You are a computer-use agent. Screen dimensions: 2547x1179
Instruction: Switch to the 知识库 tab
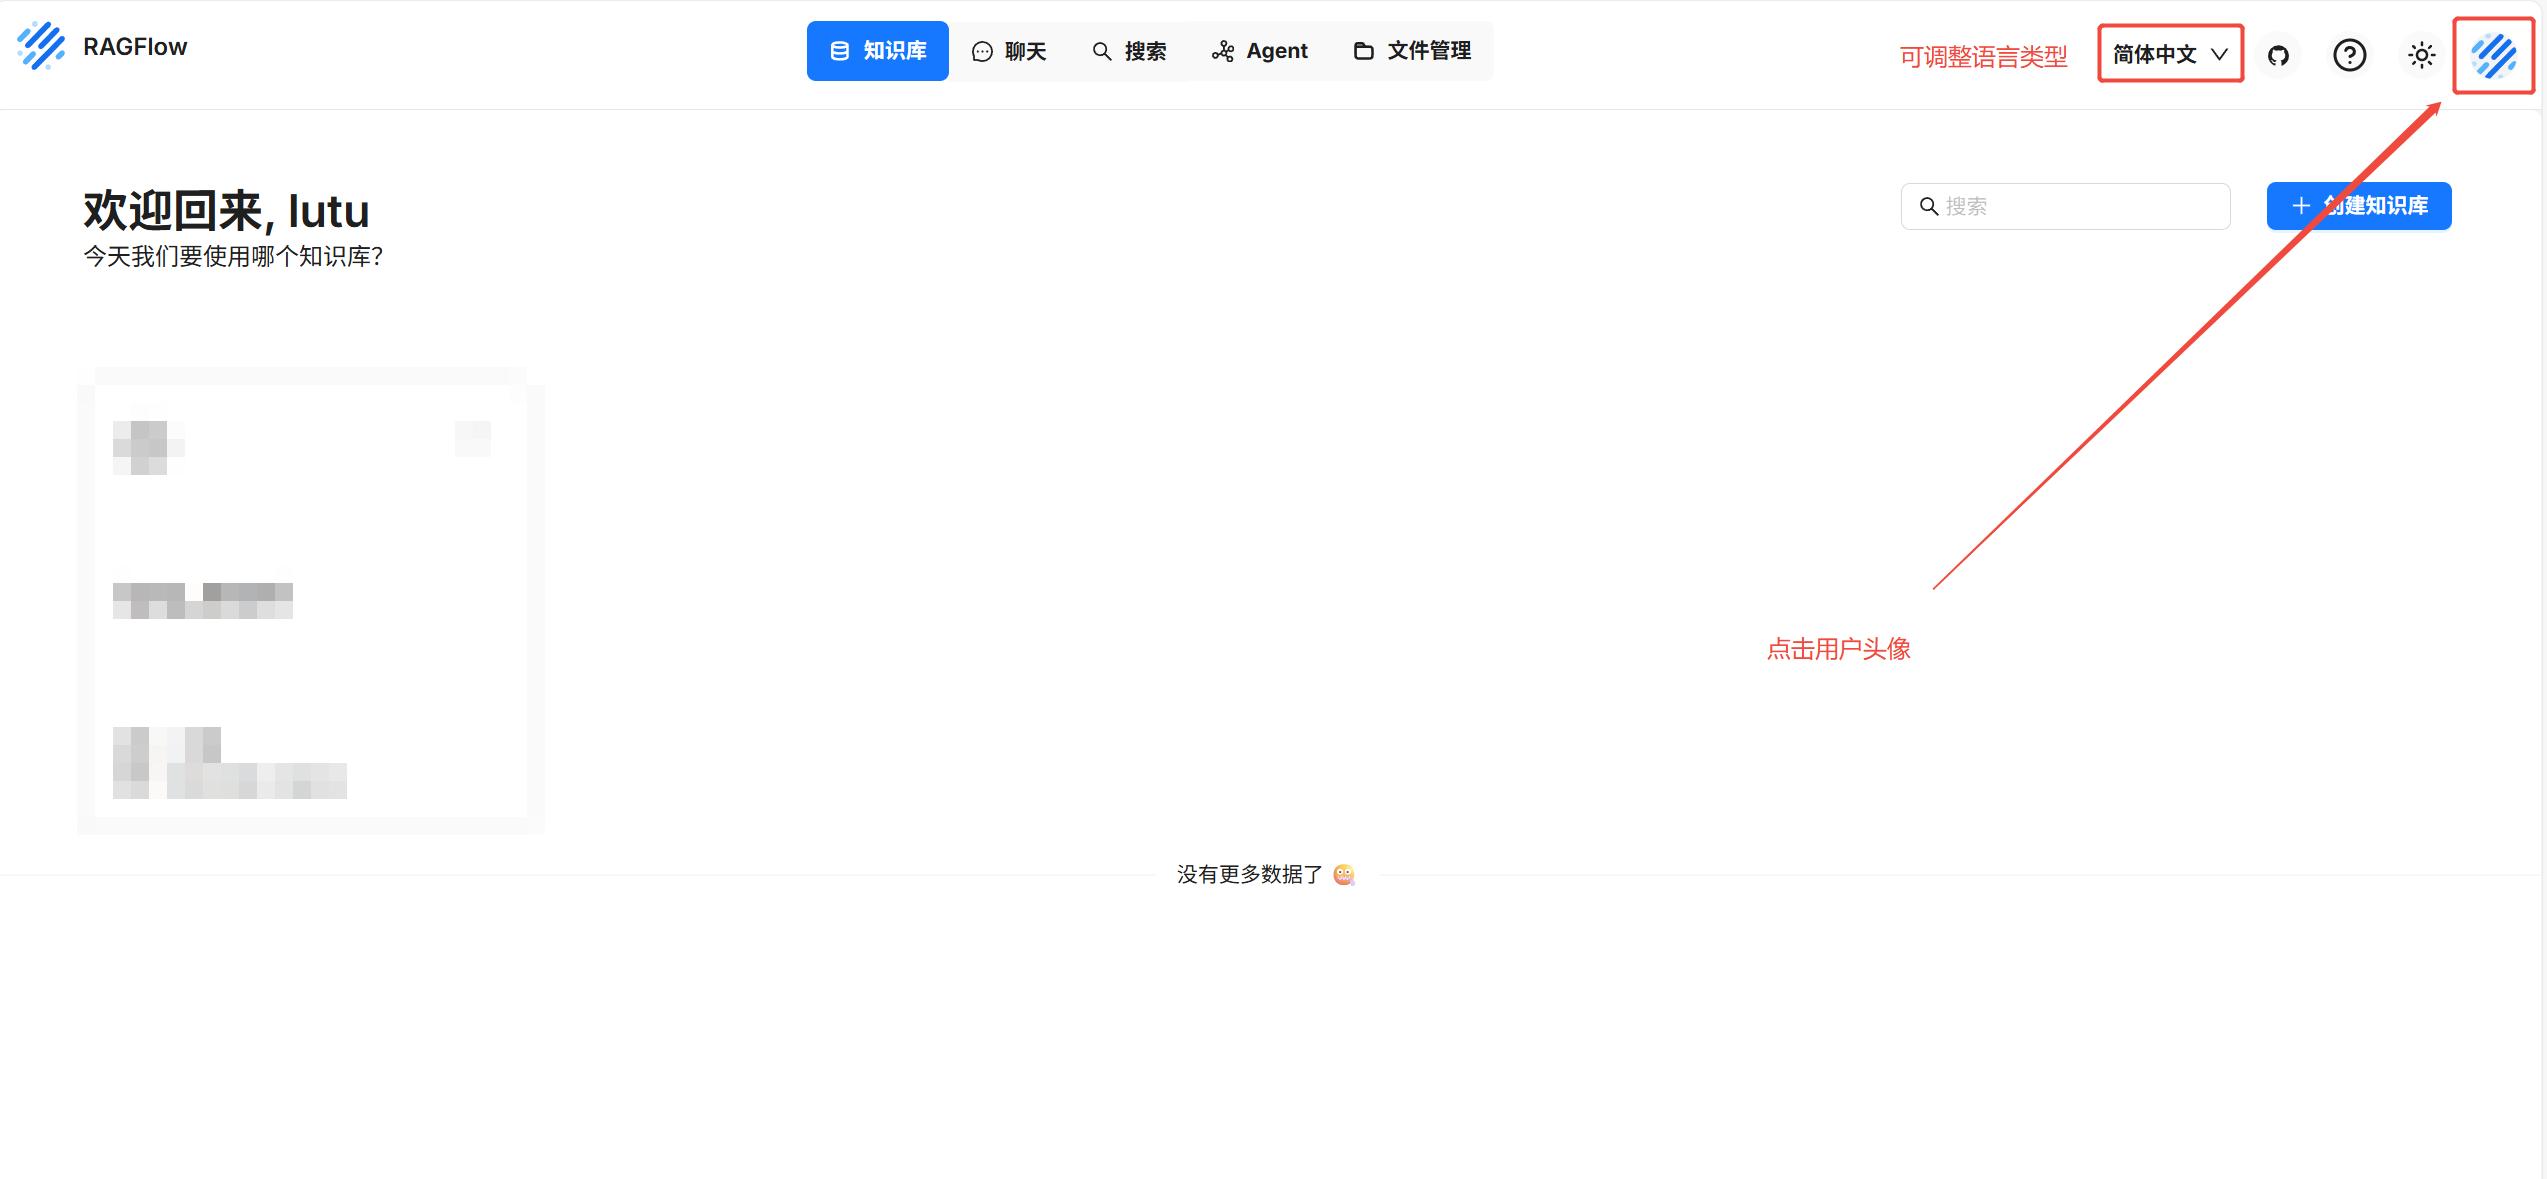877,51
